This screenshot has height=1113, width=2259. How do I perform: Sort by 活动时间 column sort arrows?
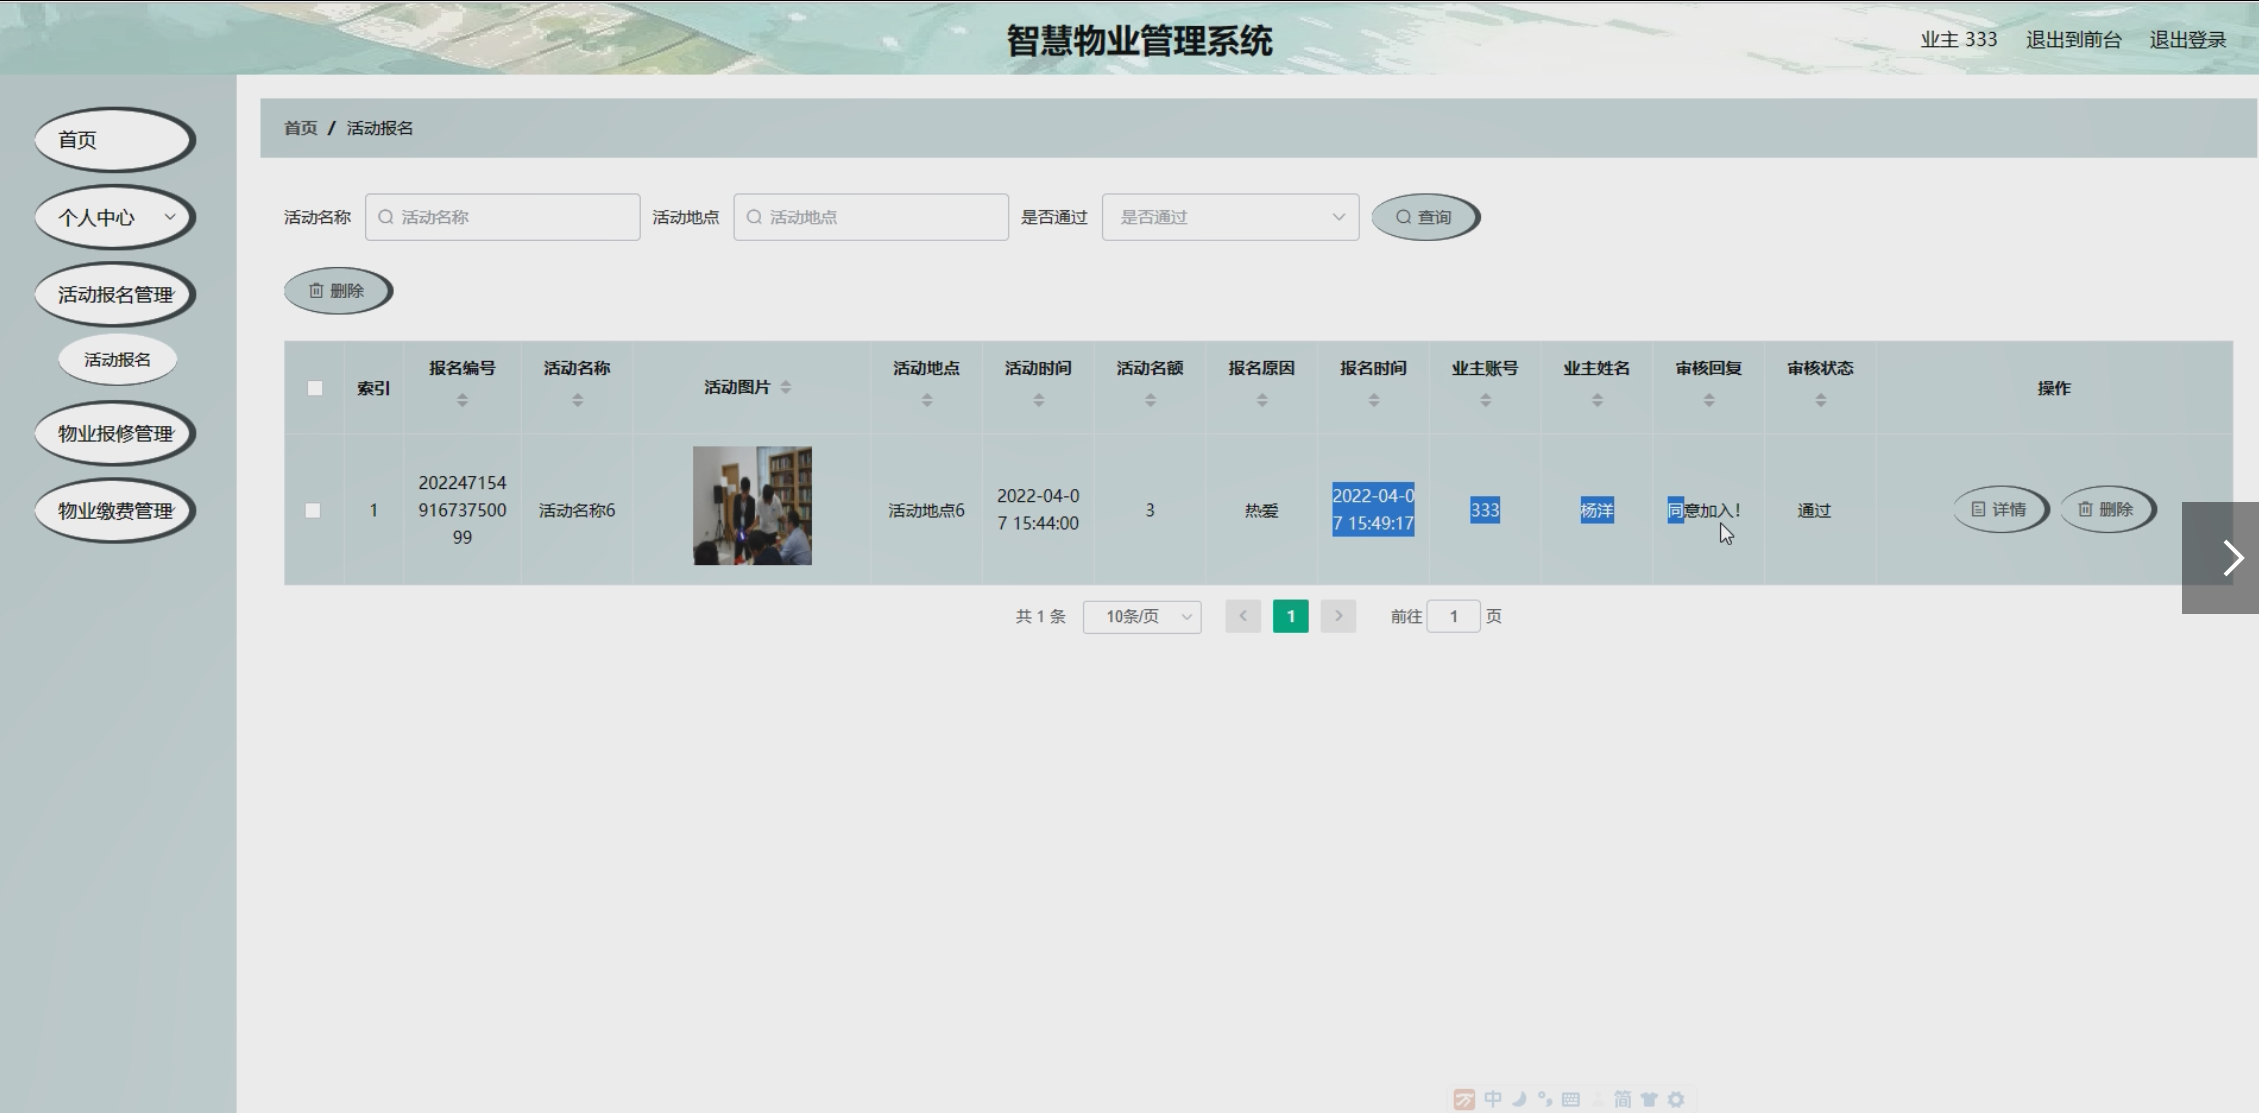[x=1038, y=400]
